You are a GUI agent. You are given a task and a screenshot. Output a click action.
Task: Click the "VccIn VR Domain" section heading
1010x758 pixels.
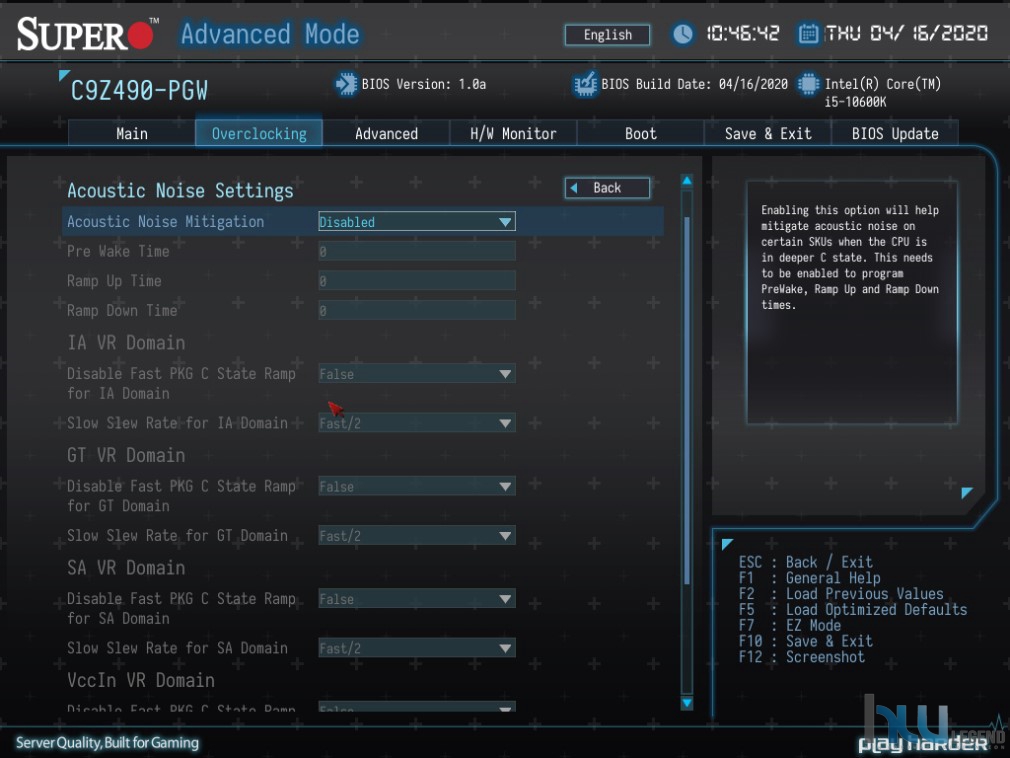(141, 680)
